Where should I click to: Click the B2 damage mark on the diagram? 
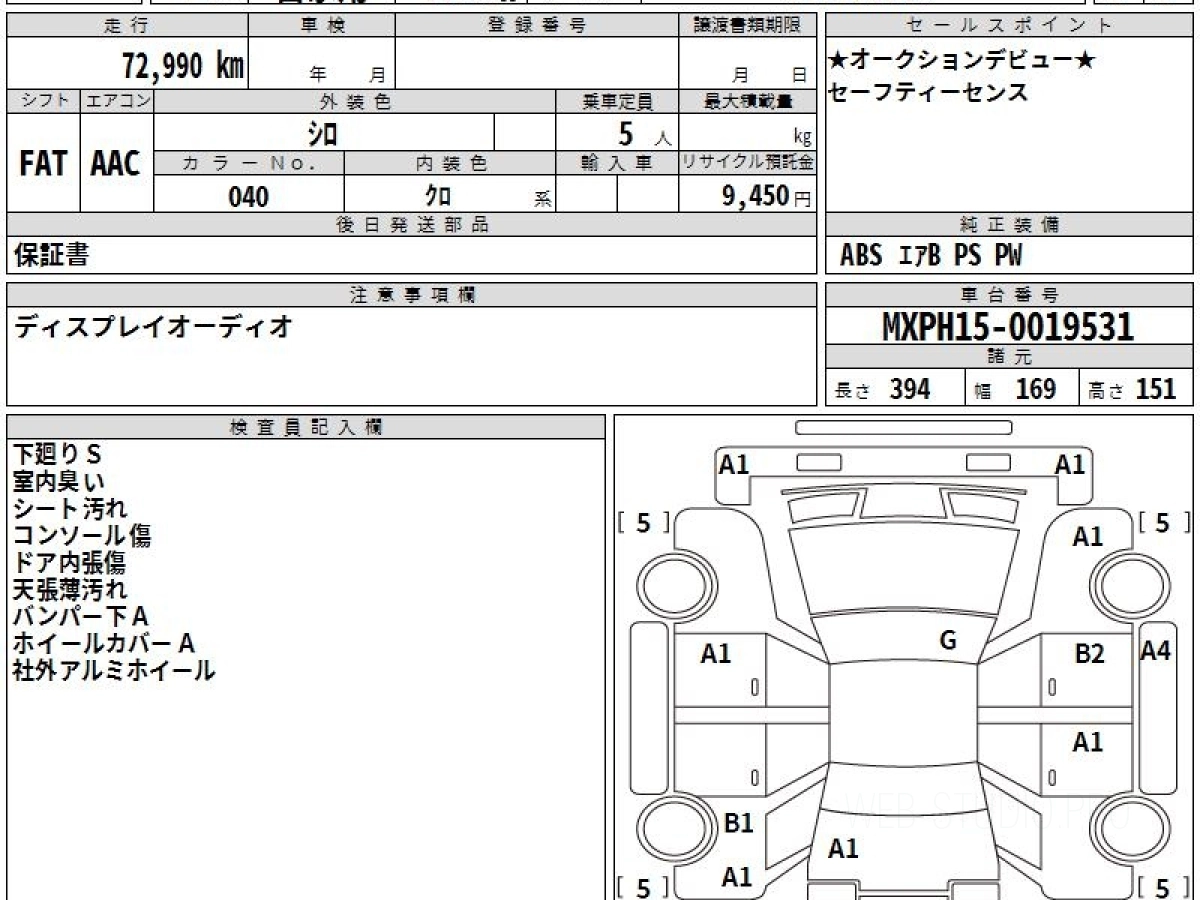click(1089, 654)
